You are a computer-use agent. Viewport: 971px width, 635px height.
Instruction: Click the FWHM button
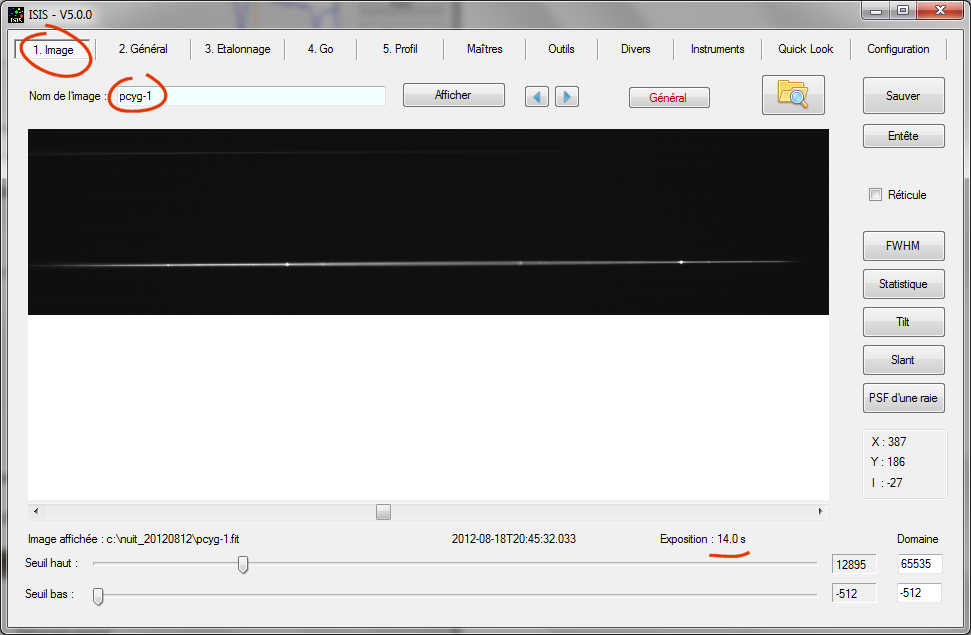(904, 246)
